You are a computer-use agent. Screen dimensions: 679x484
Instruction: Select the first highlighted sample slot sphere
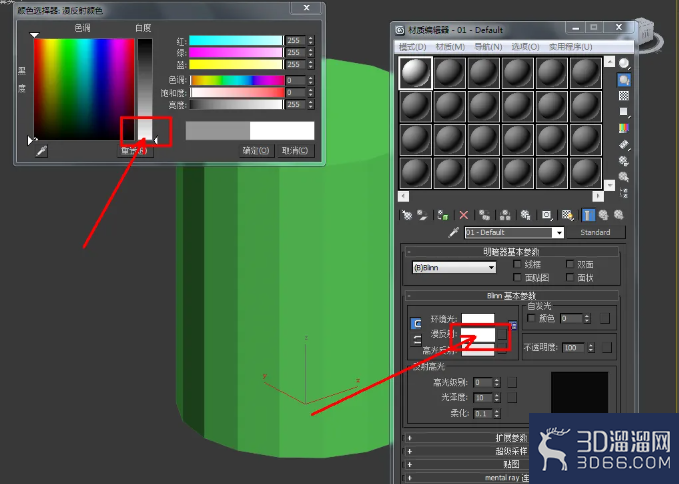point(415,73)
